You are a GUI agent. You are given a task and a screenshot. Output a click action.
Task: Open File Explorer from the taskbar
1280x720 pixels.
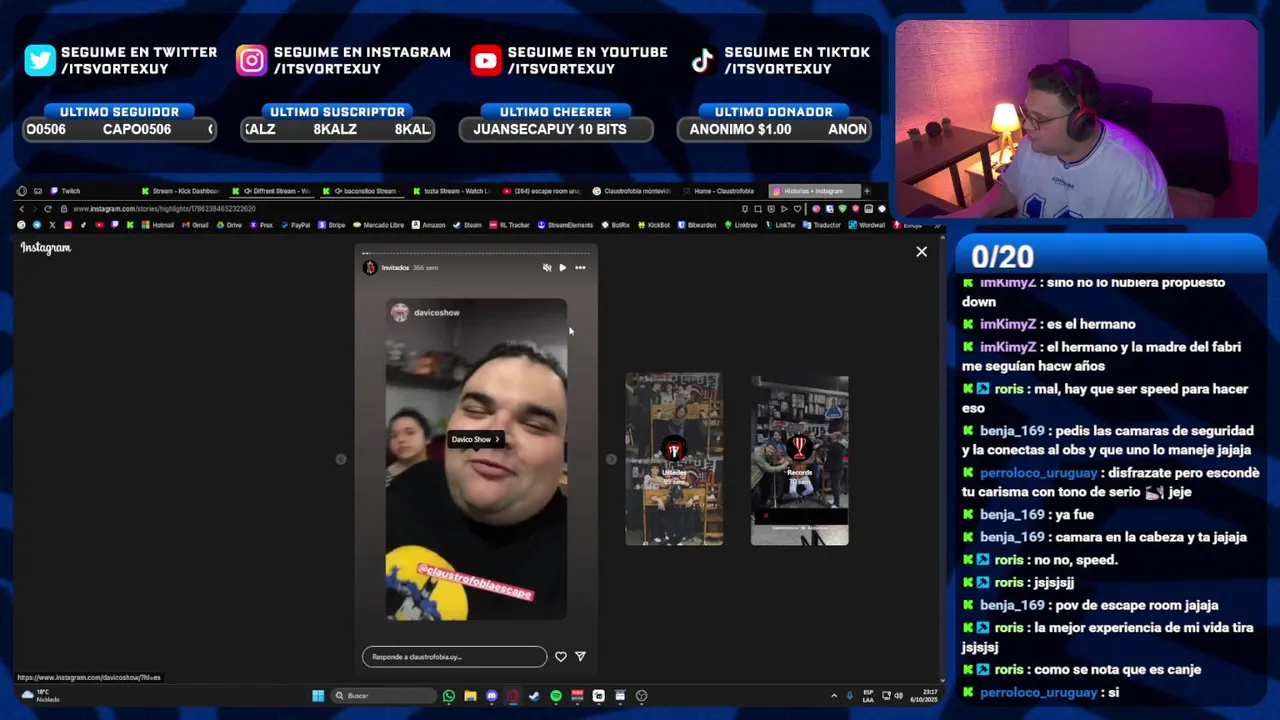470,695
